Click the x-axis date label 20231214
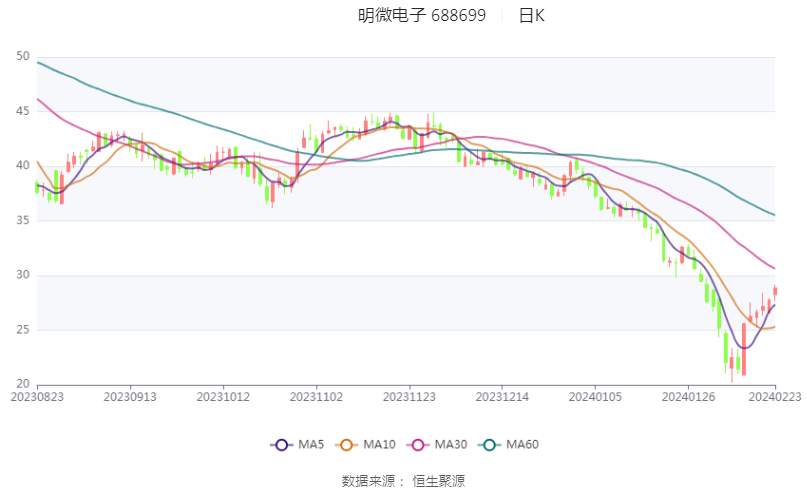 point(502,397)
